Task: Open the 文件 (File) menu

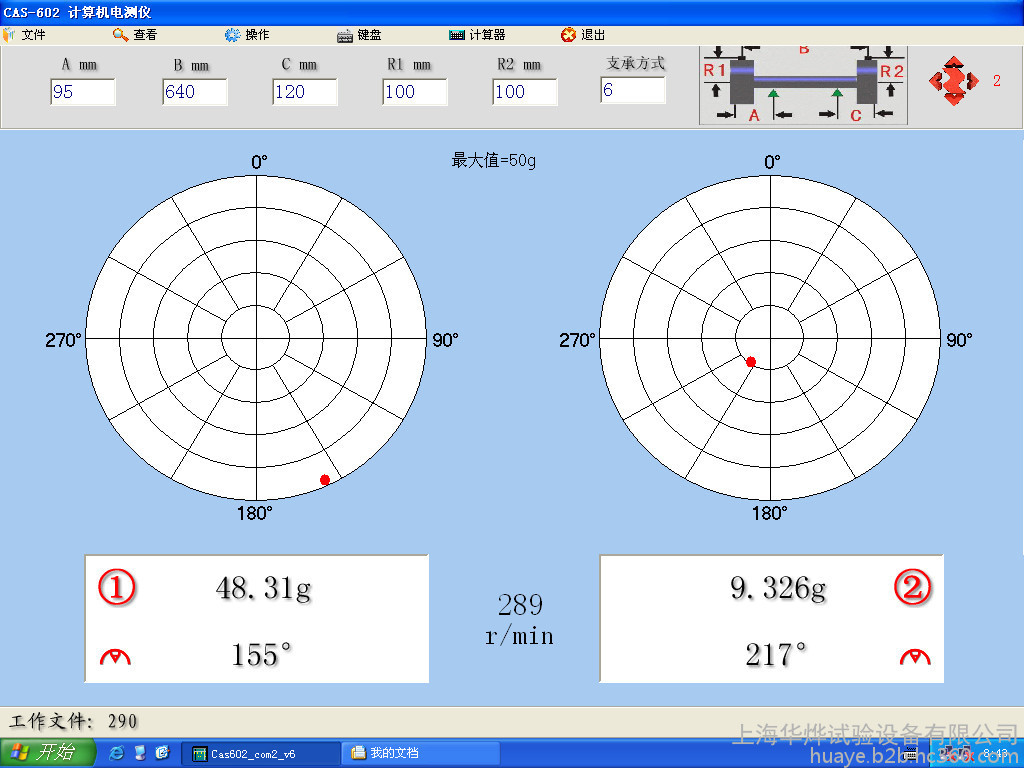Action: pyautogui.click(x=25, y=35)
